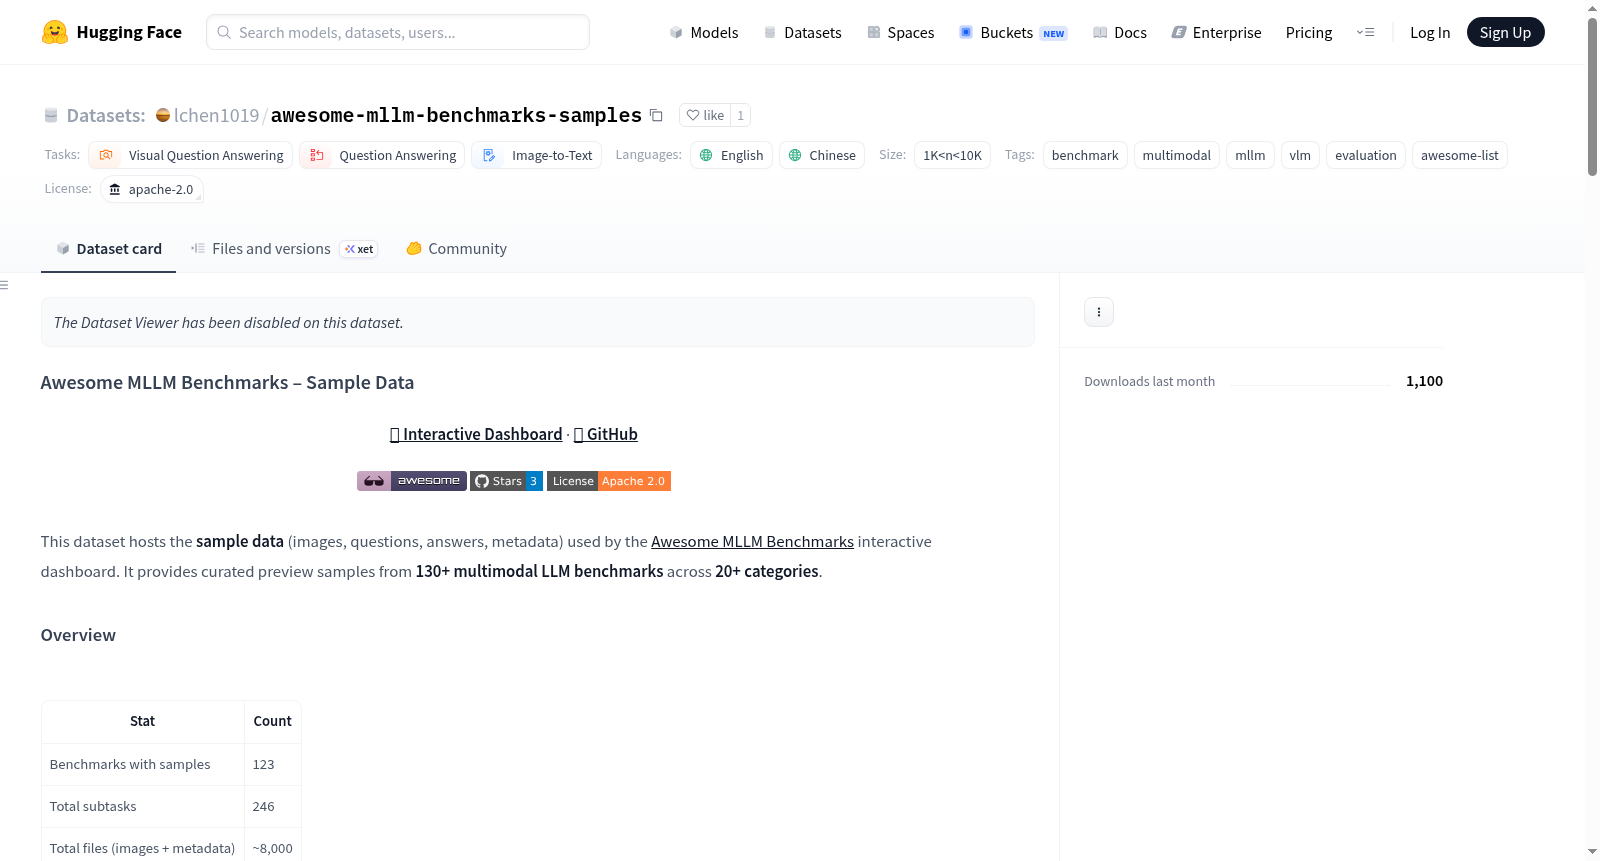The width and height of the screenshot is (1600, 861).
Task: Click the vlm tag
Action: (1300, 155)
